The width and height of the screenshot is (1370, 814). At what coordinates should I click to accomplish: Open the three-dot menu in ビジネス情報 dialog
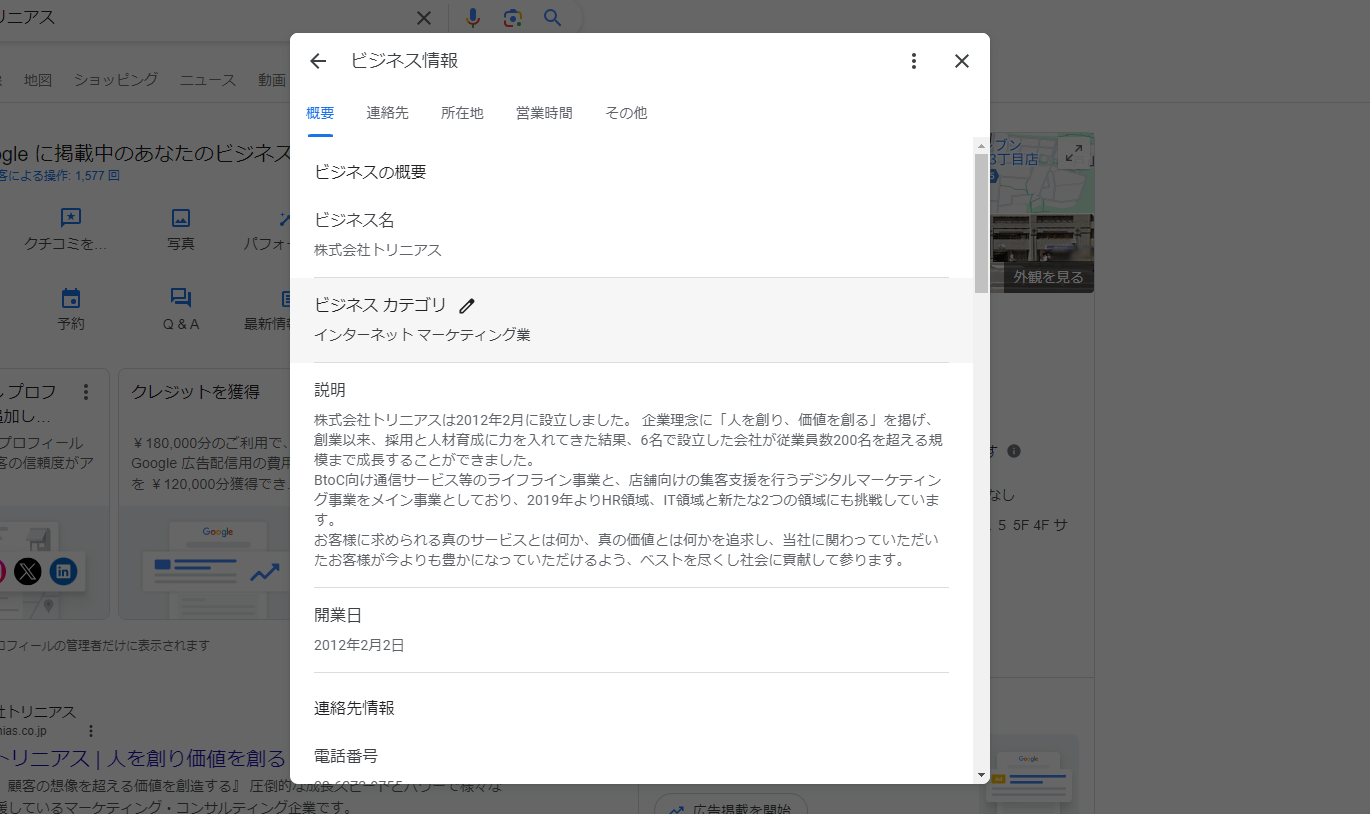pos(913,61)
